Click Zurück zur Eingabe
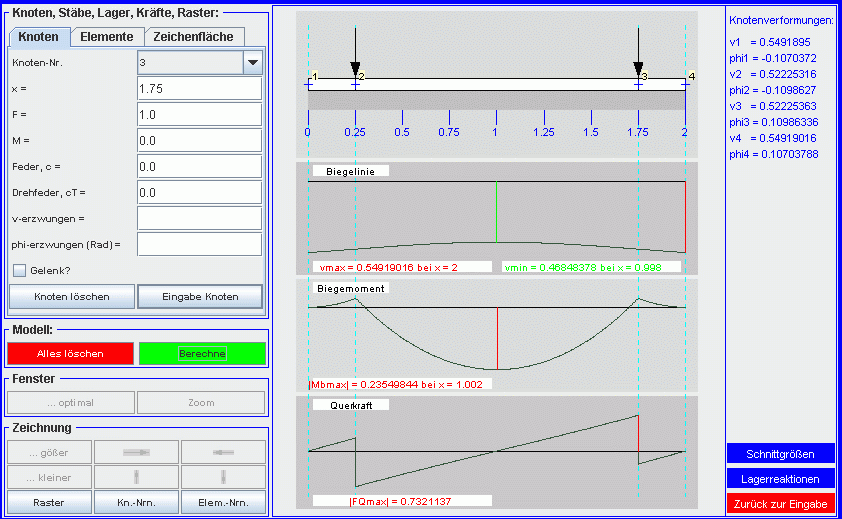 tap(780, 504)
